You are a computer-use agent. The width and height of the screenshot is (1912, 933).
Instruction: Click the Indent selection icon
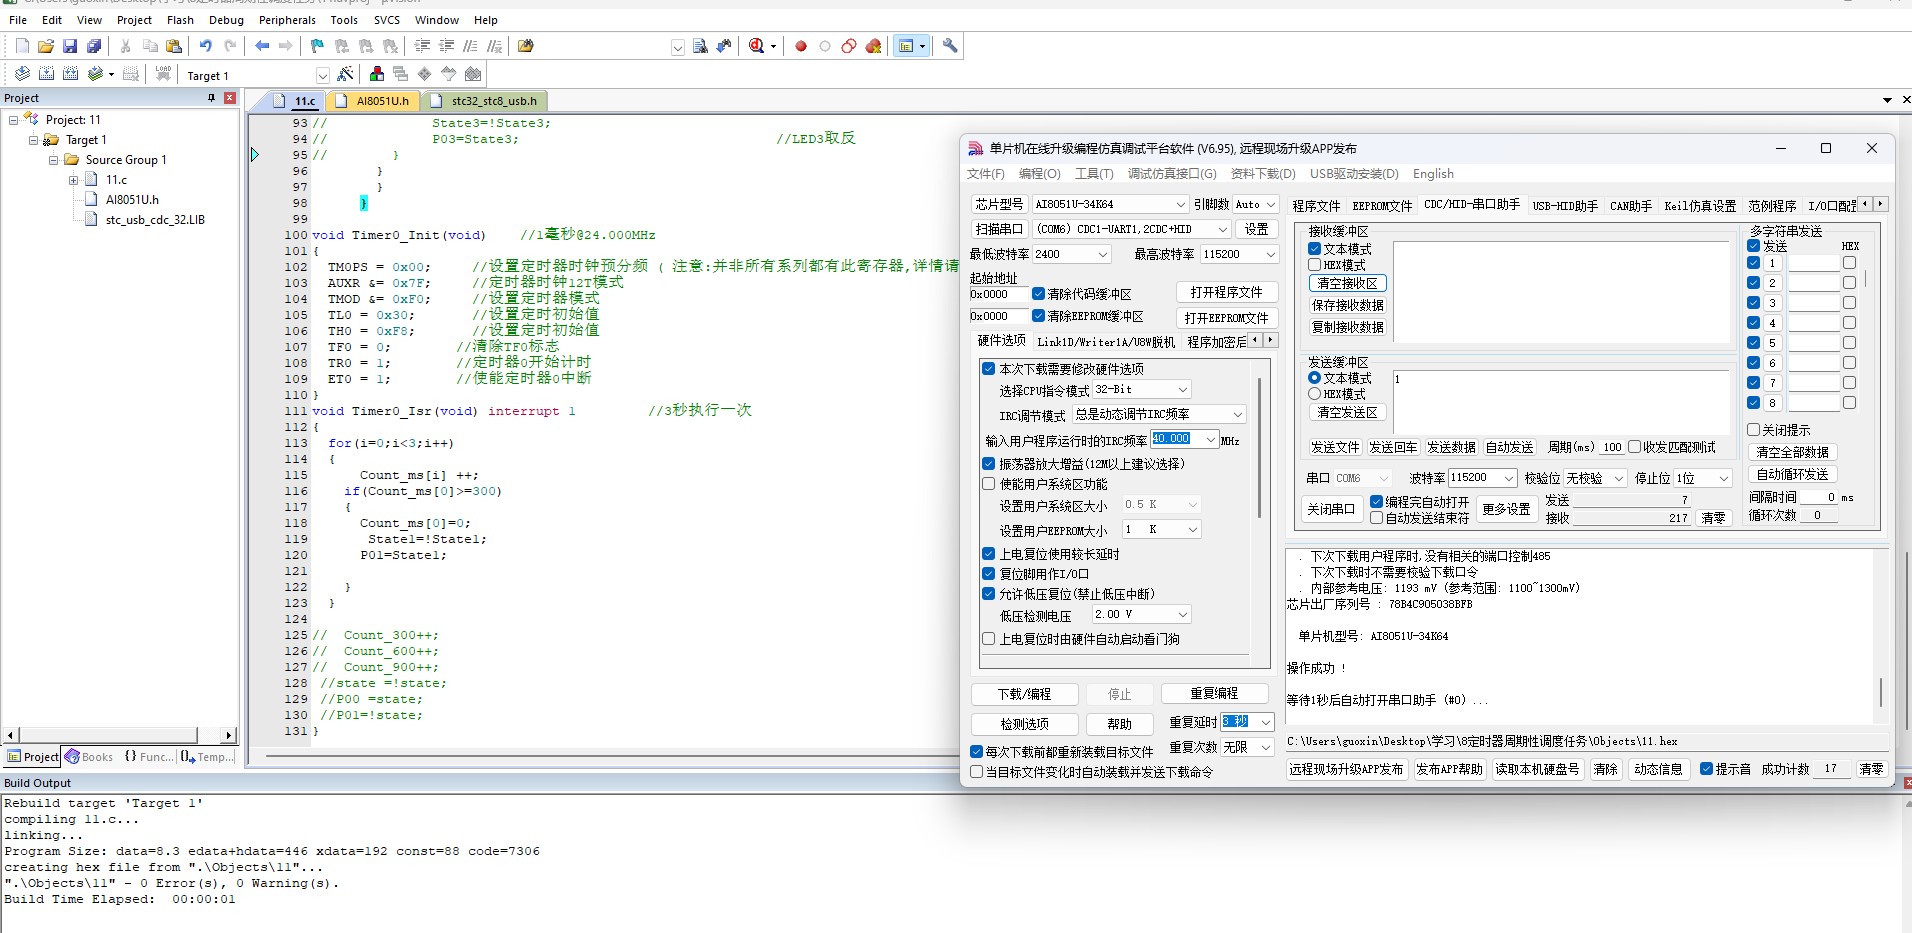point(422,46)
